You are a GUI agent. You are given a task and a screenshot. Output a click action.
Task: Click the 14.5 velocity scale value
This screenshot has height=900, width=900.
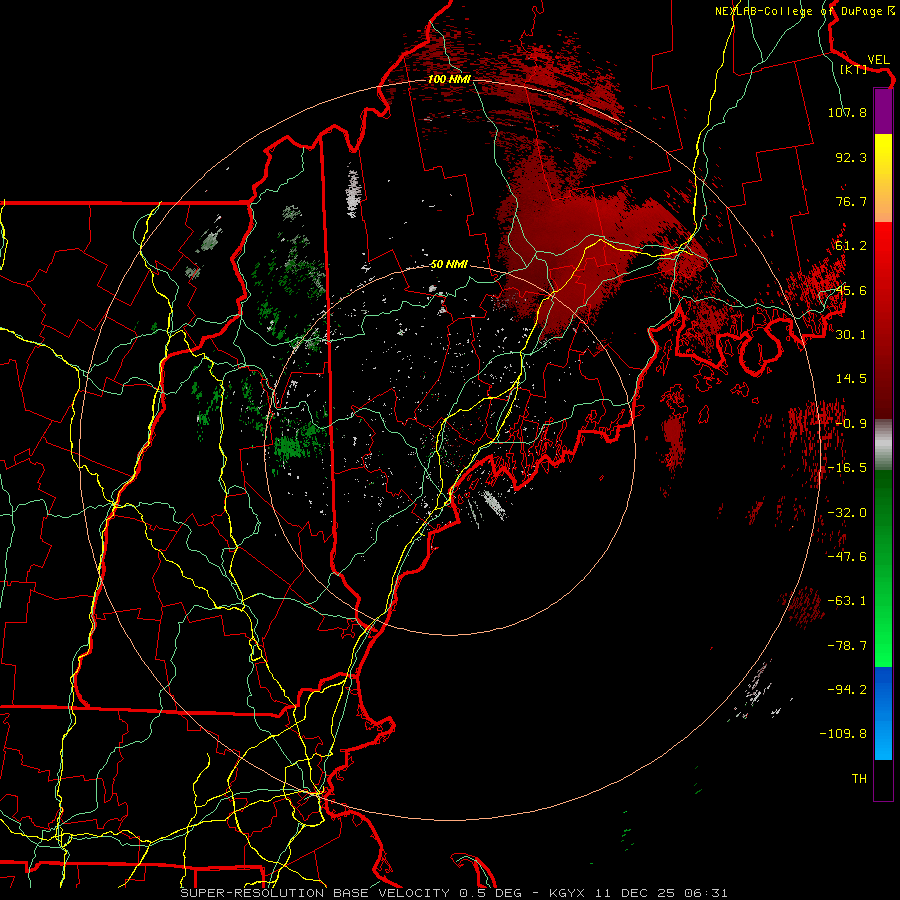coord(851,379)
